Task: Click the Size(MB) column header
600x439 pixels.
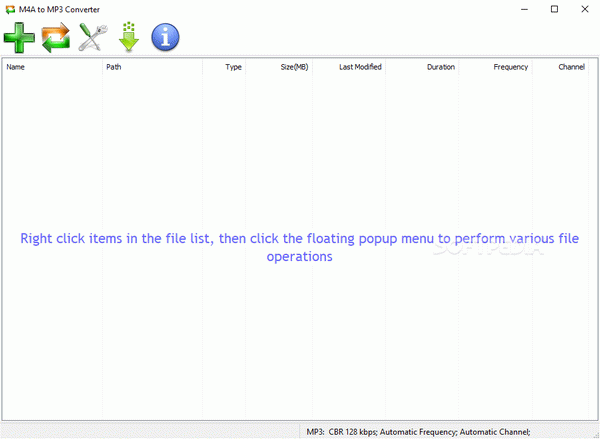Action: coord(279,67)
